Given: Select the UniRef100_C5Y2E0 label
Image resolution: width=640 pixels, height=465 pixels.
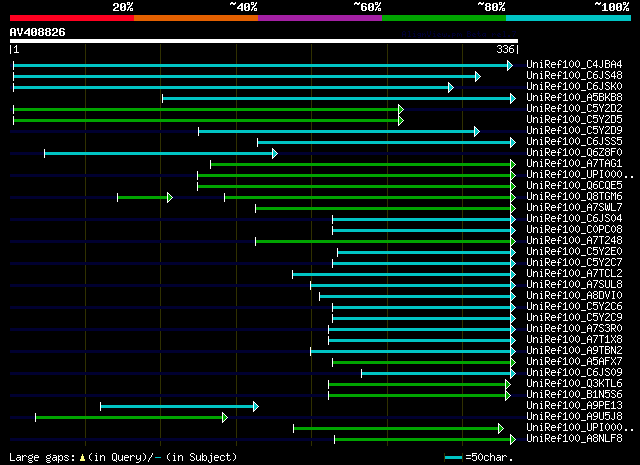Looking at the screenshot, I should point(574,251).
